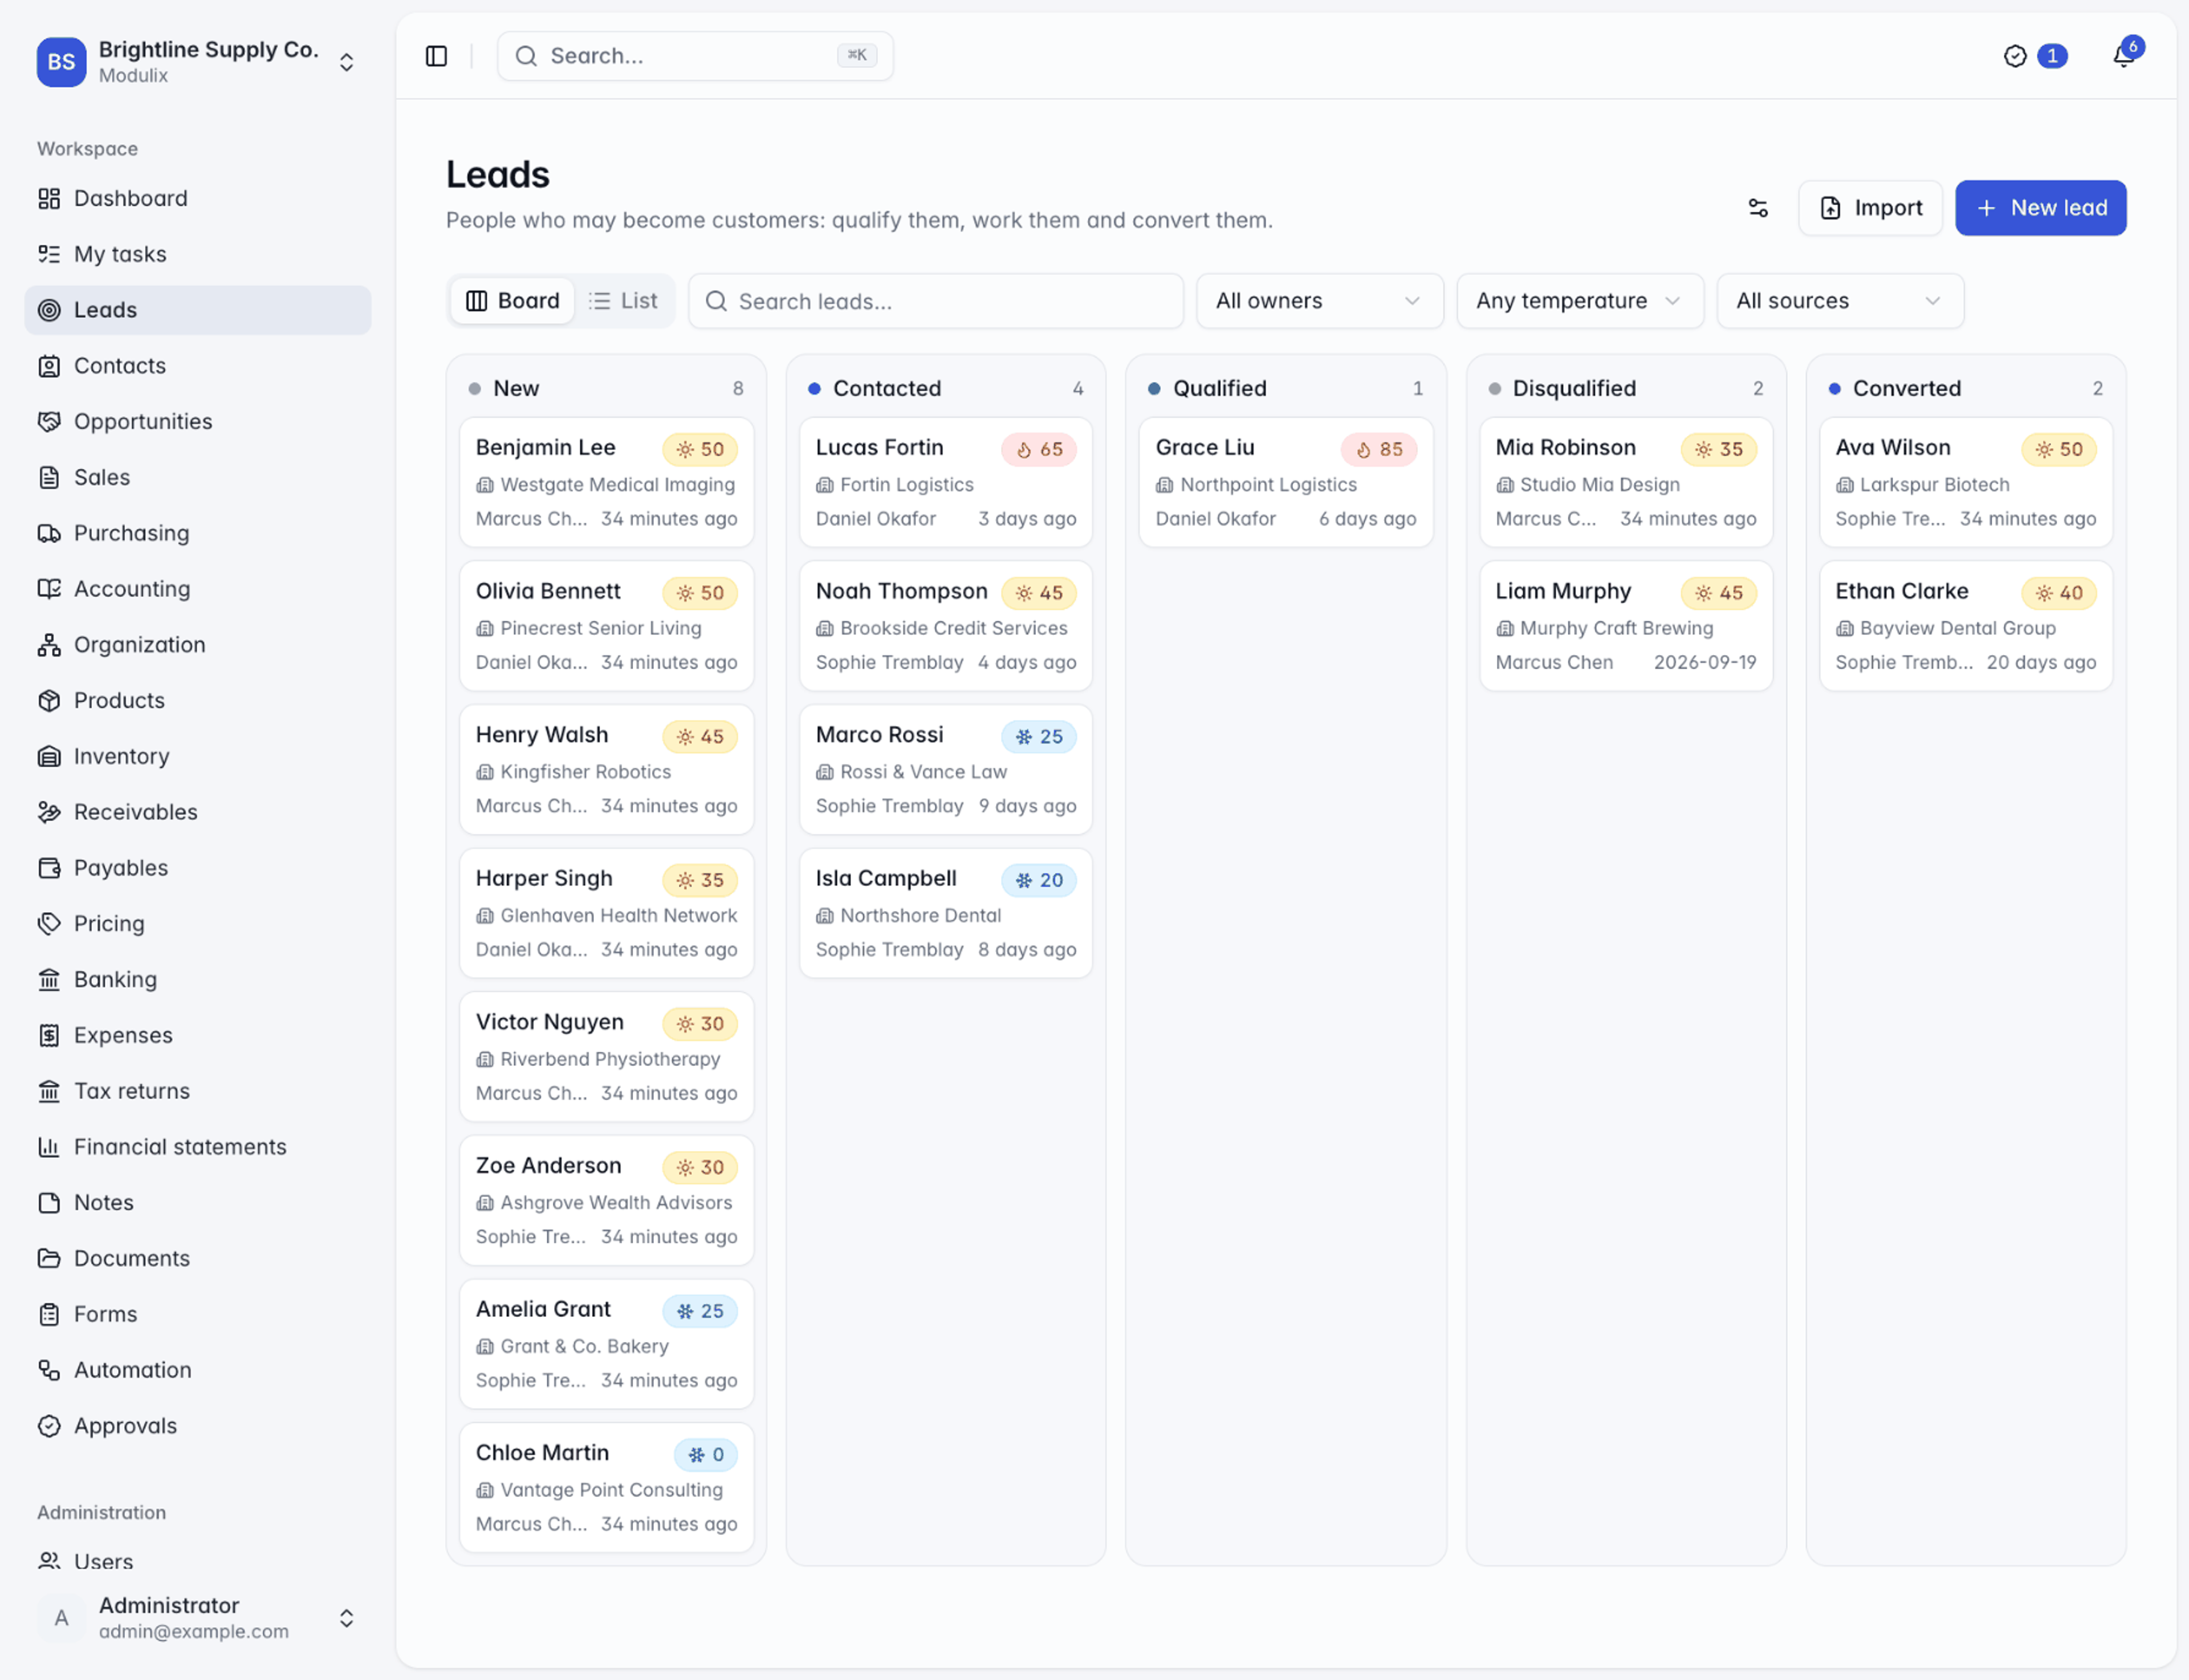Select Leads in the sidebar
The image size is (2189, 1680).
coord(198,310)
